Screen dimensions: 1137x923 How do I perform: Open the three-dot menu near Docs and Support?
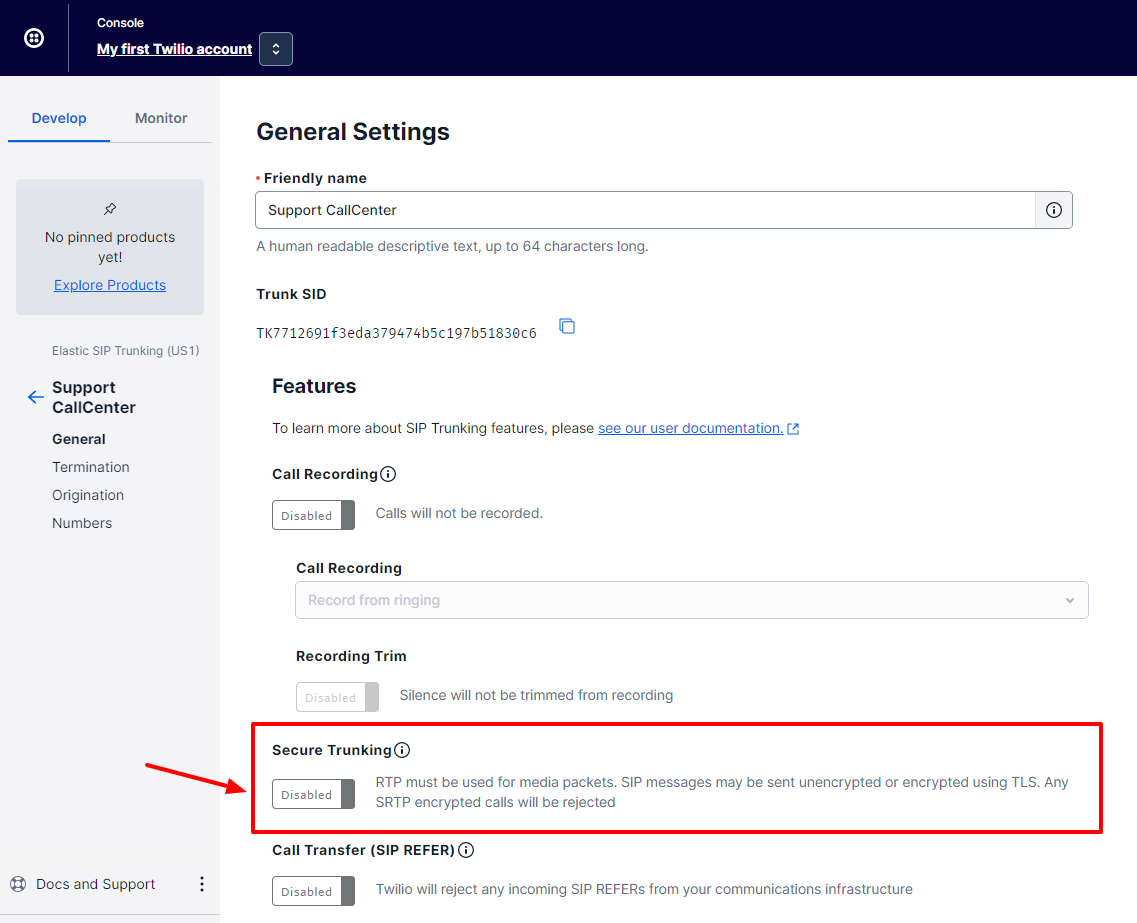(202, 884)
